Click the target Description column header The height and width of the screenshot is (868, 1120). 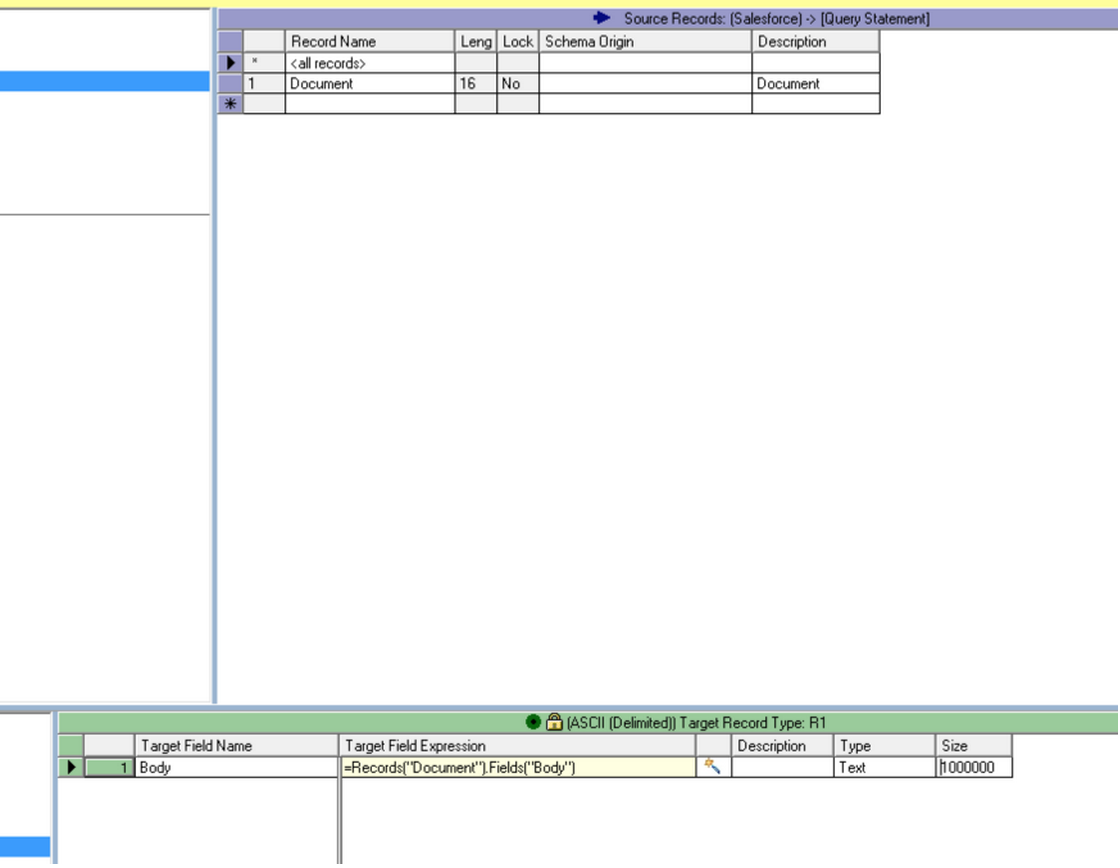pos(782,745)
